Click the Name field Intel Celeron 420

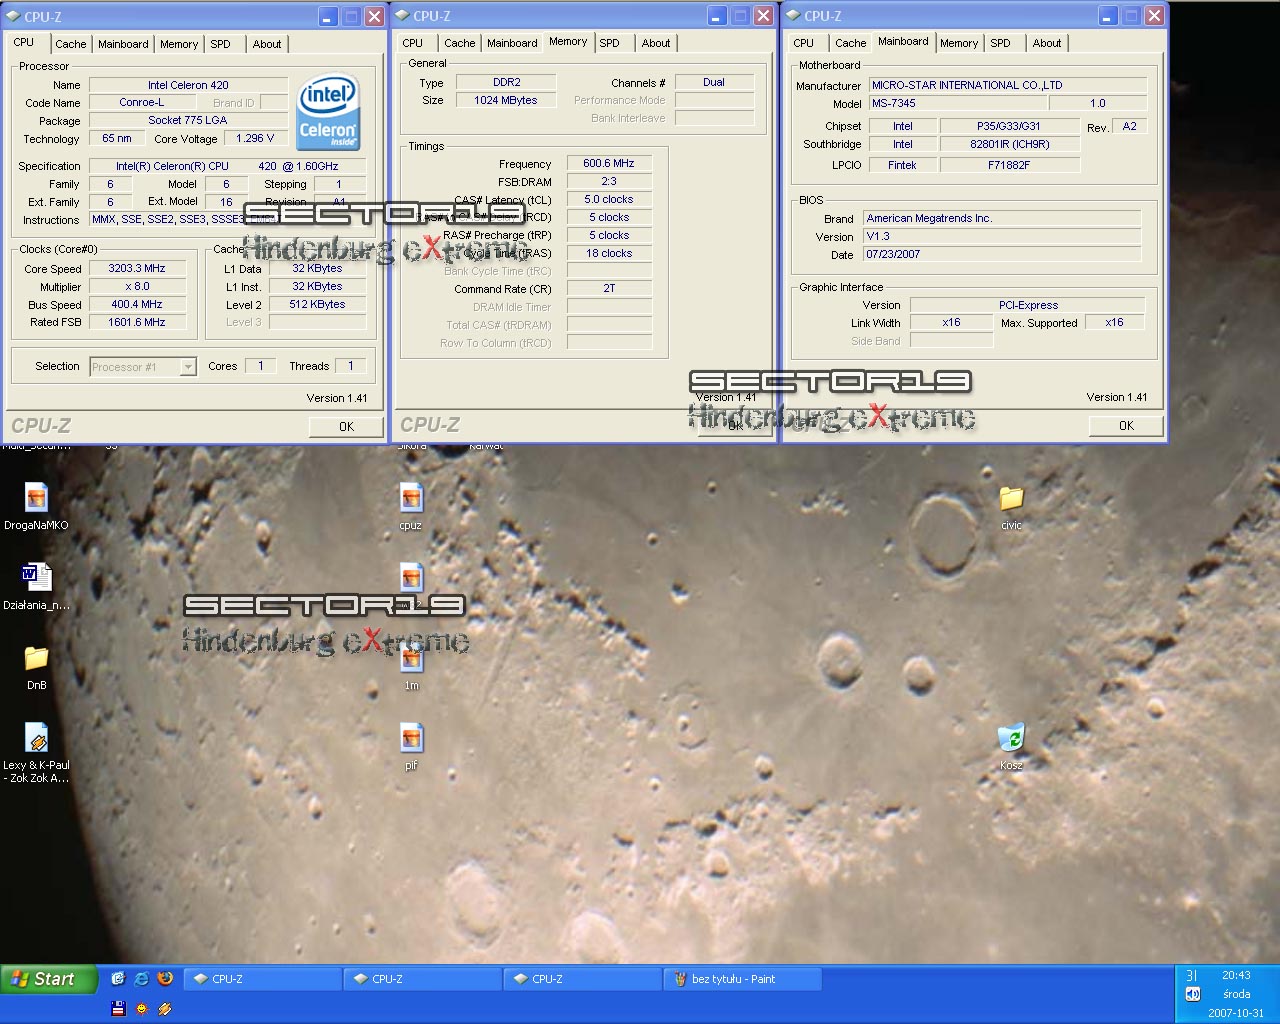(188, 85)
